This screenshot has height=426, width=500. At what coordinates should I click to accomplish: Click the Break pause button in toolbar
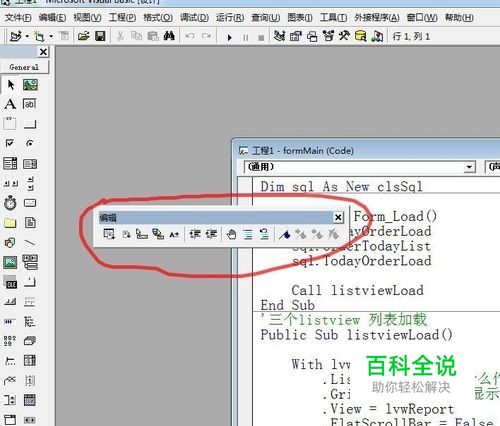pos(246,38)
